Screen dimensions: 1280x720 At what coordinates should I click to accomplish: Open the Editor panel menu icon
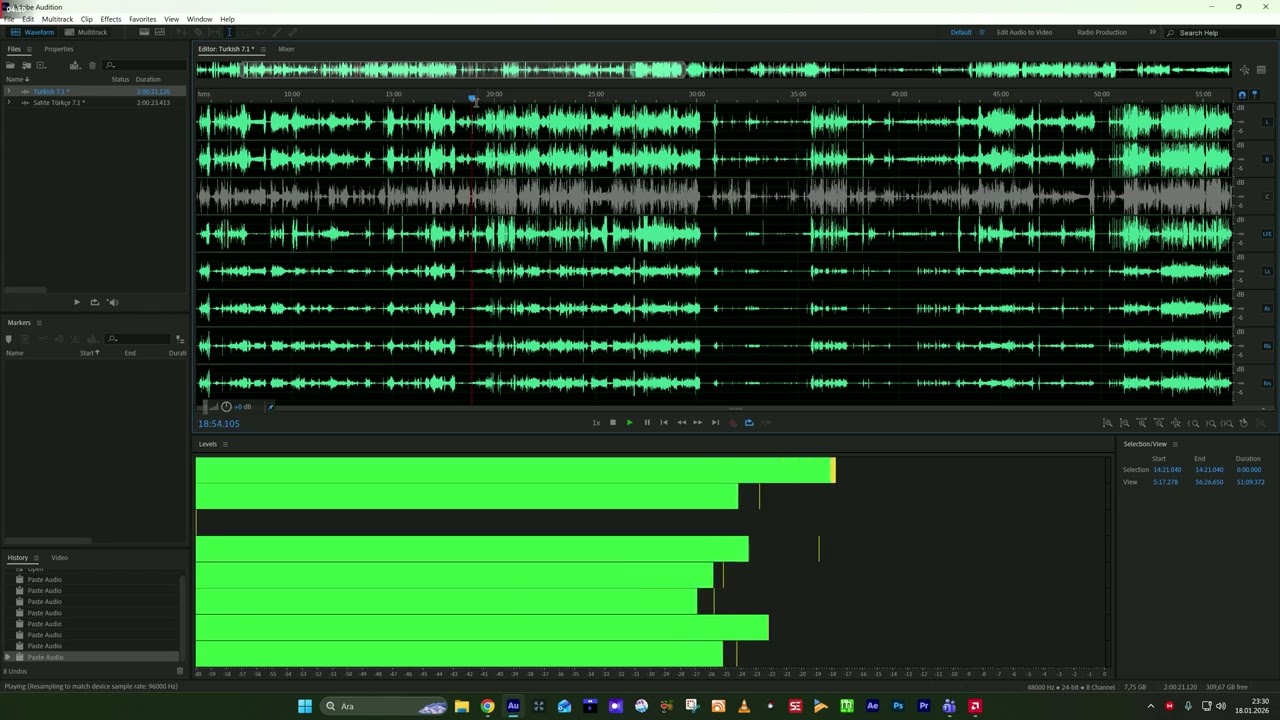[x=263, y=49]
